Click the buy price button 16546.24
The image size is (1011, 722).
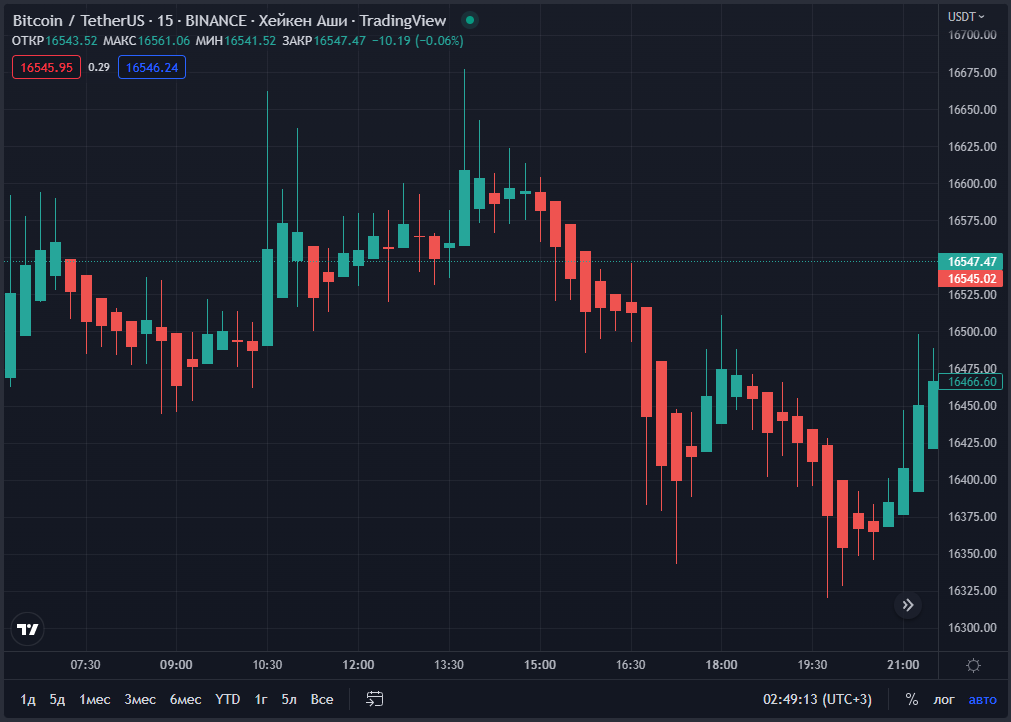point(152,67)
